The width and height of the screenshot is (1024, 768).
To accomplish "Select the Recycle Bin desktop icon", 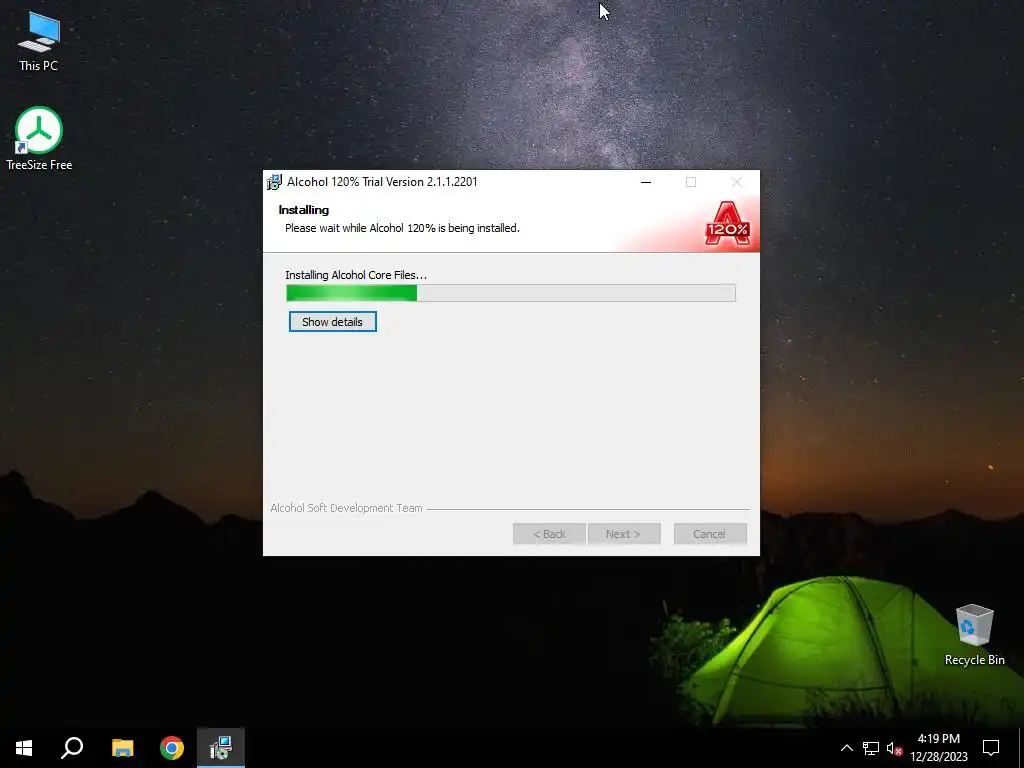I will coord(974,635).
